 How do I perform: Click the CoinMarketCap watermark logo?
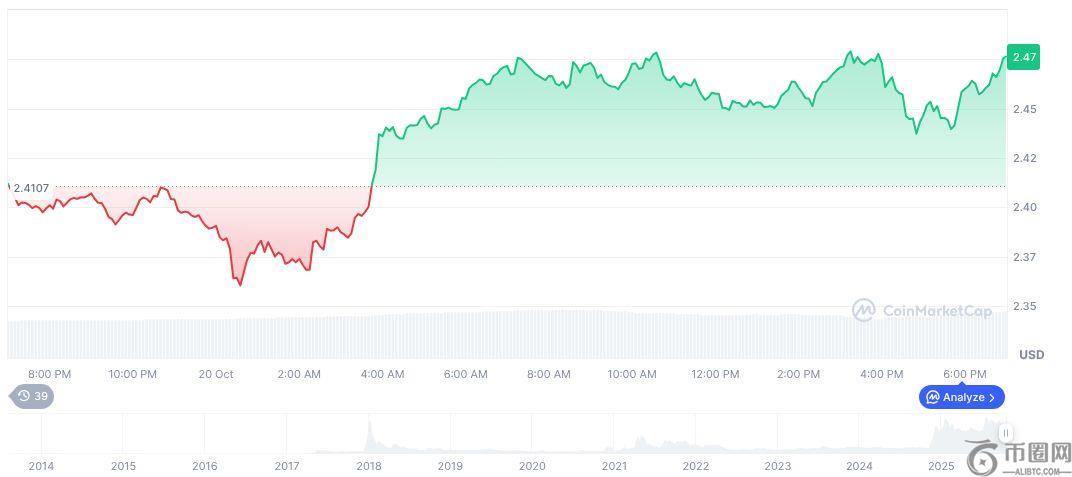tap(921, 311)
